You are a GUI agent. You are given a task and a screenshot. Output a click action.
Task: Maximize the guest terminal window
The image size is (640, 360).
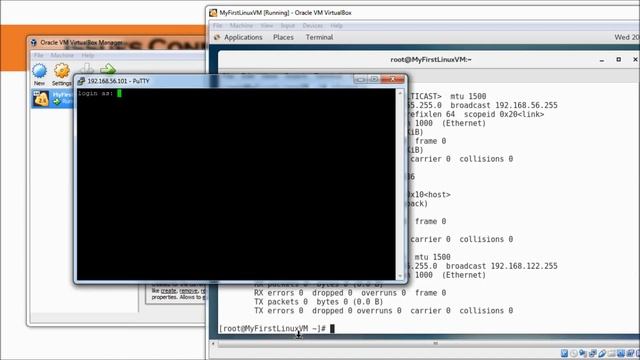click(x=618, y=60)
